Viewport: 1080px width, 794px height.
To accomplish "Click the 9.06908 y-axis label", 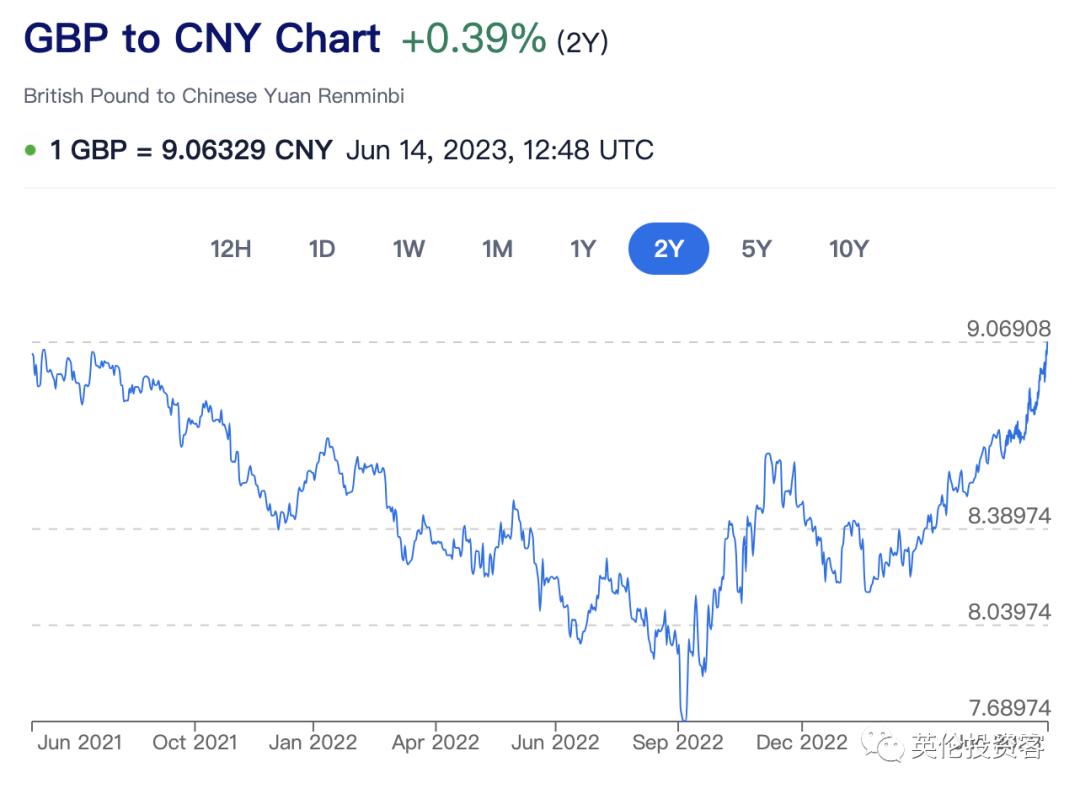I will click(x=1009, y=328).
